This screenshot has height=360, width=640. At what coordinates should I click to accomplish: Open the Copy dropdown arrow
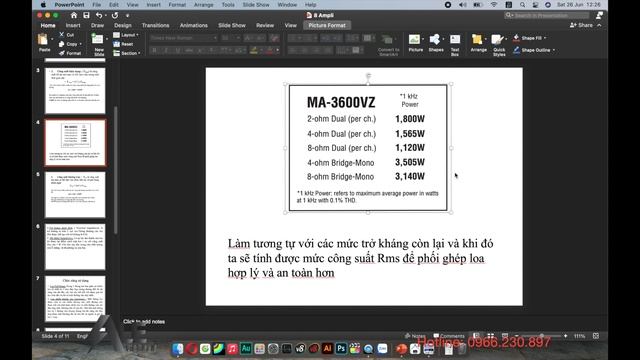80,44
